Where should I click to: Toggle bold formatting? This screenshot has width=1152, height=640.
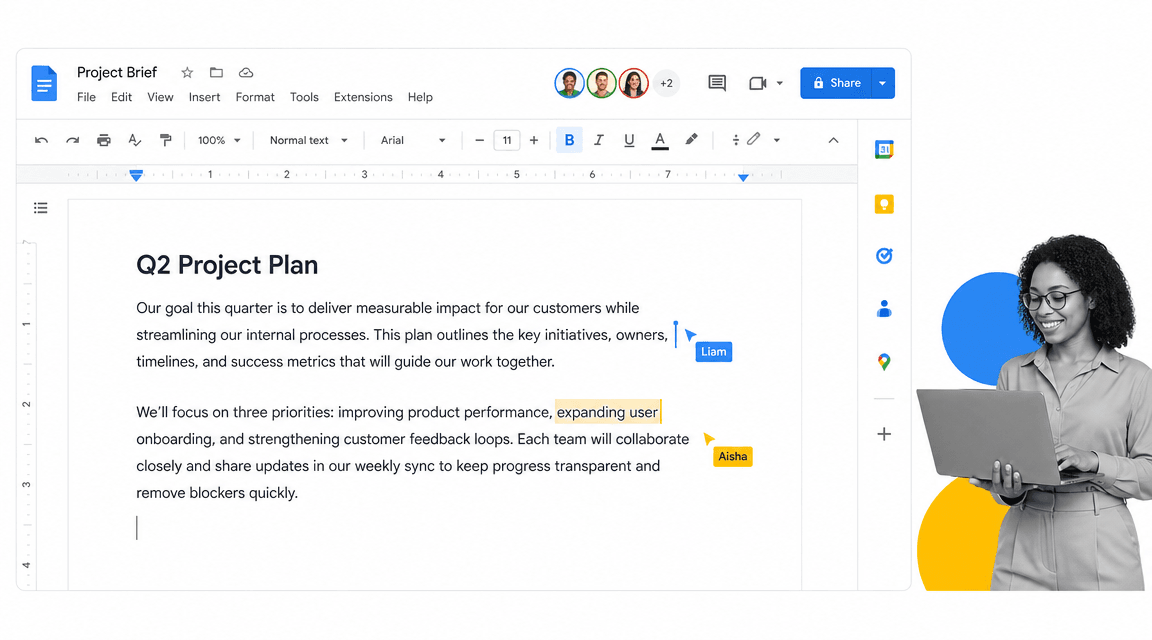569,140
